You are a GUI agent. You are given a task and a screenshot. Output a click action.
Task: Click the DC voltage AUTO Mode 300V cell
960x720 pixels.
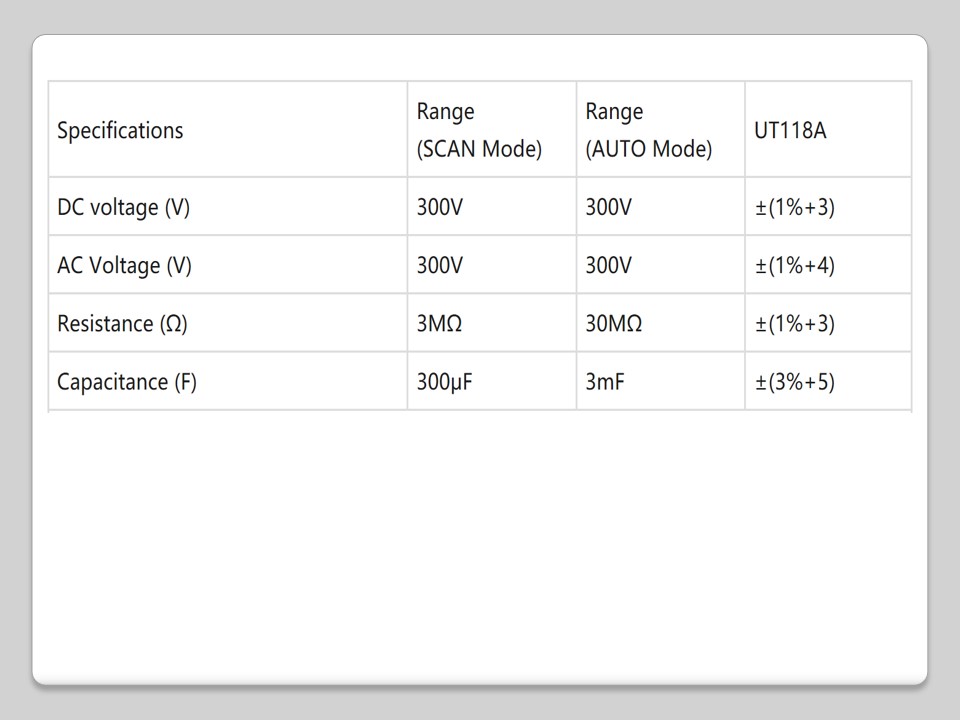609,207
